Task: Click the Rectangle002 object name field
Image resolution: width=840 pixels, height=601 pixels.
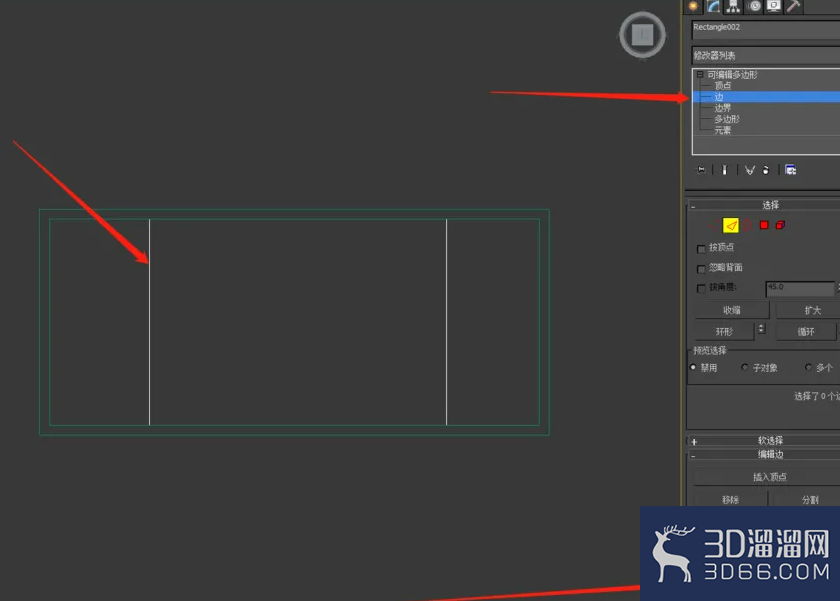Action: coord(766,29)
